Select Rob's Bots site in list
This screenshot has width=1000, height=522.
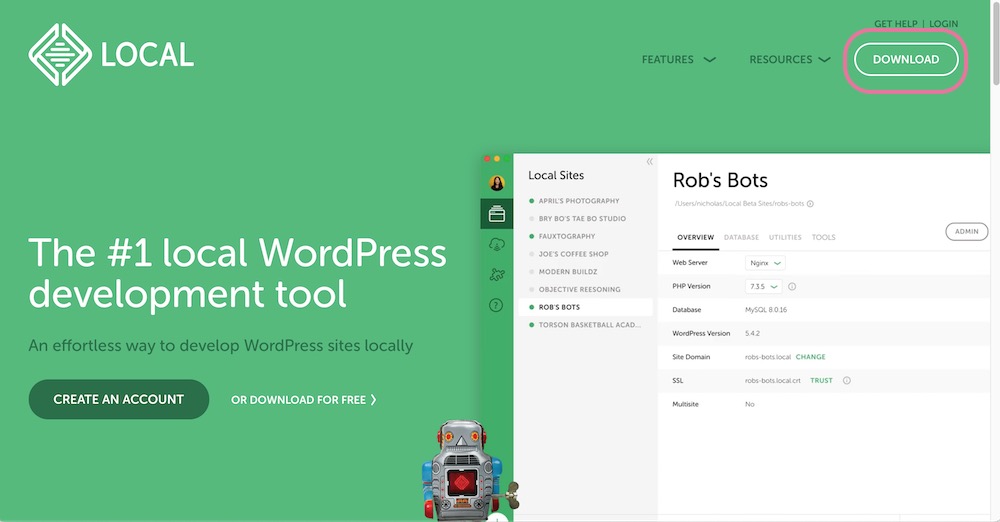pyautogui.click(x=585, y=307)
